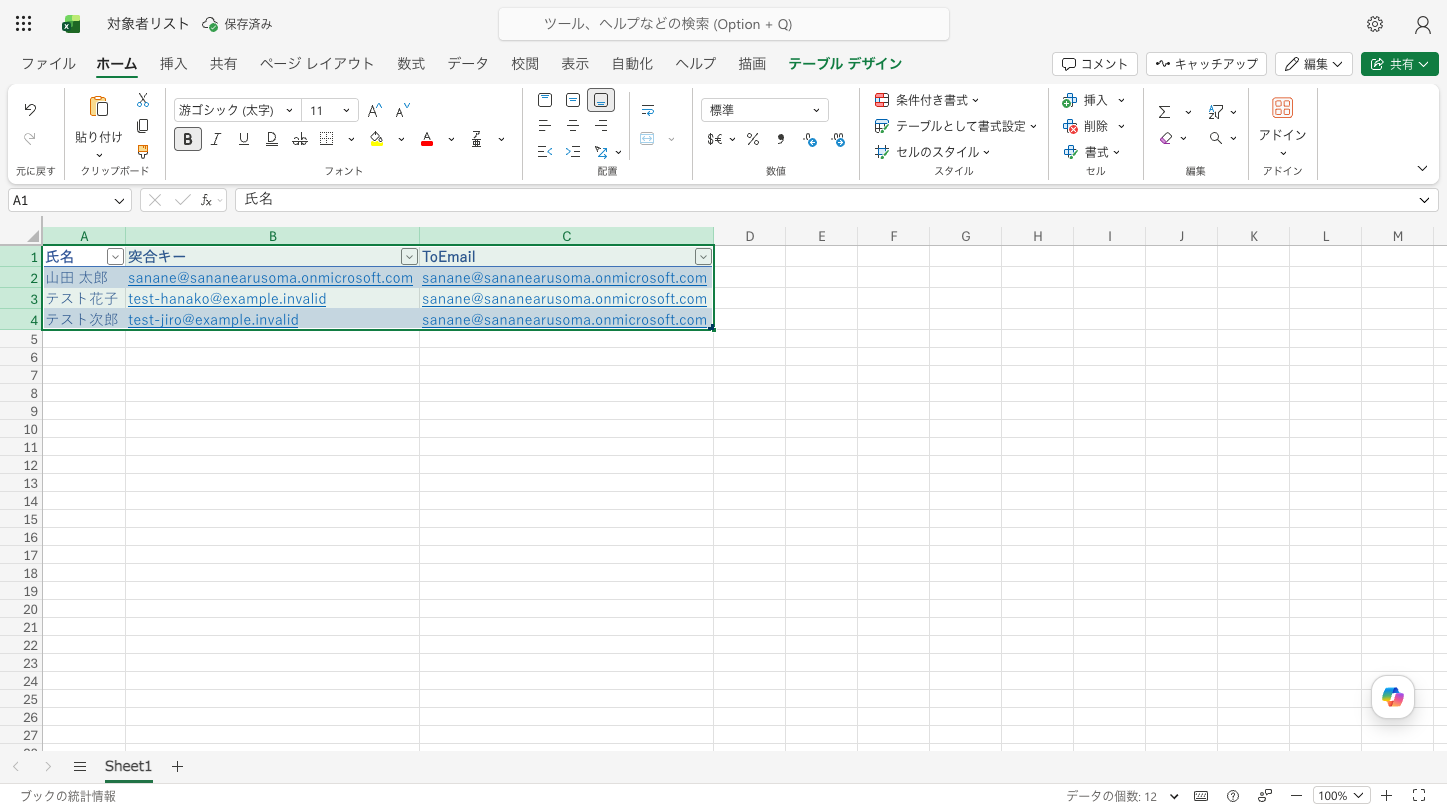The image size is (1447, 806).
Task: Switch to the データ tab
Action: point(468,64)
